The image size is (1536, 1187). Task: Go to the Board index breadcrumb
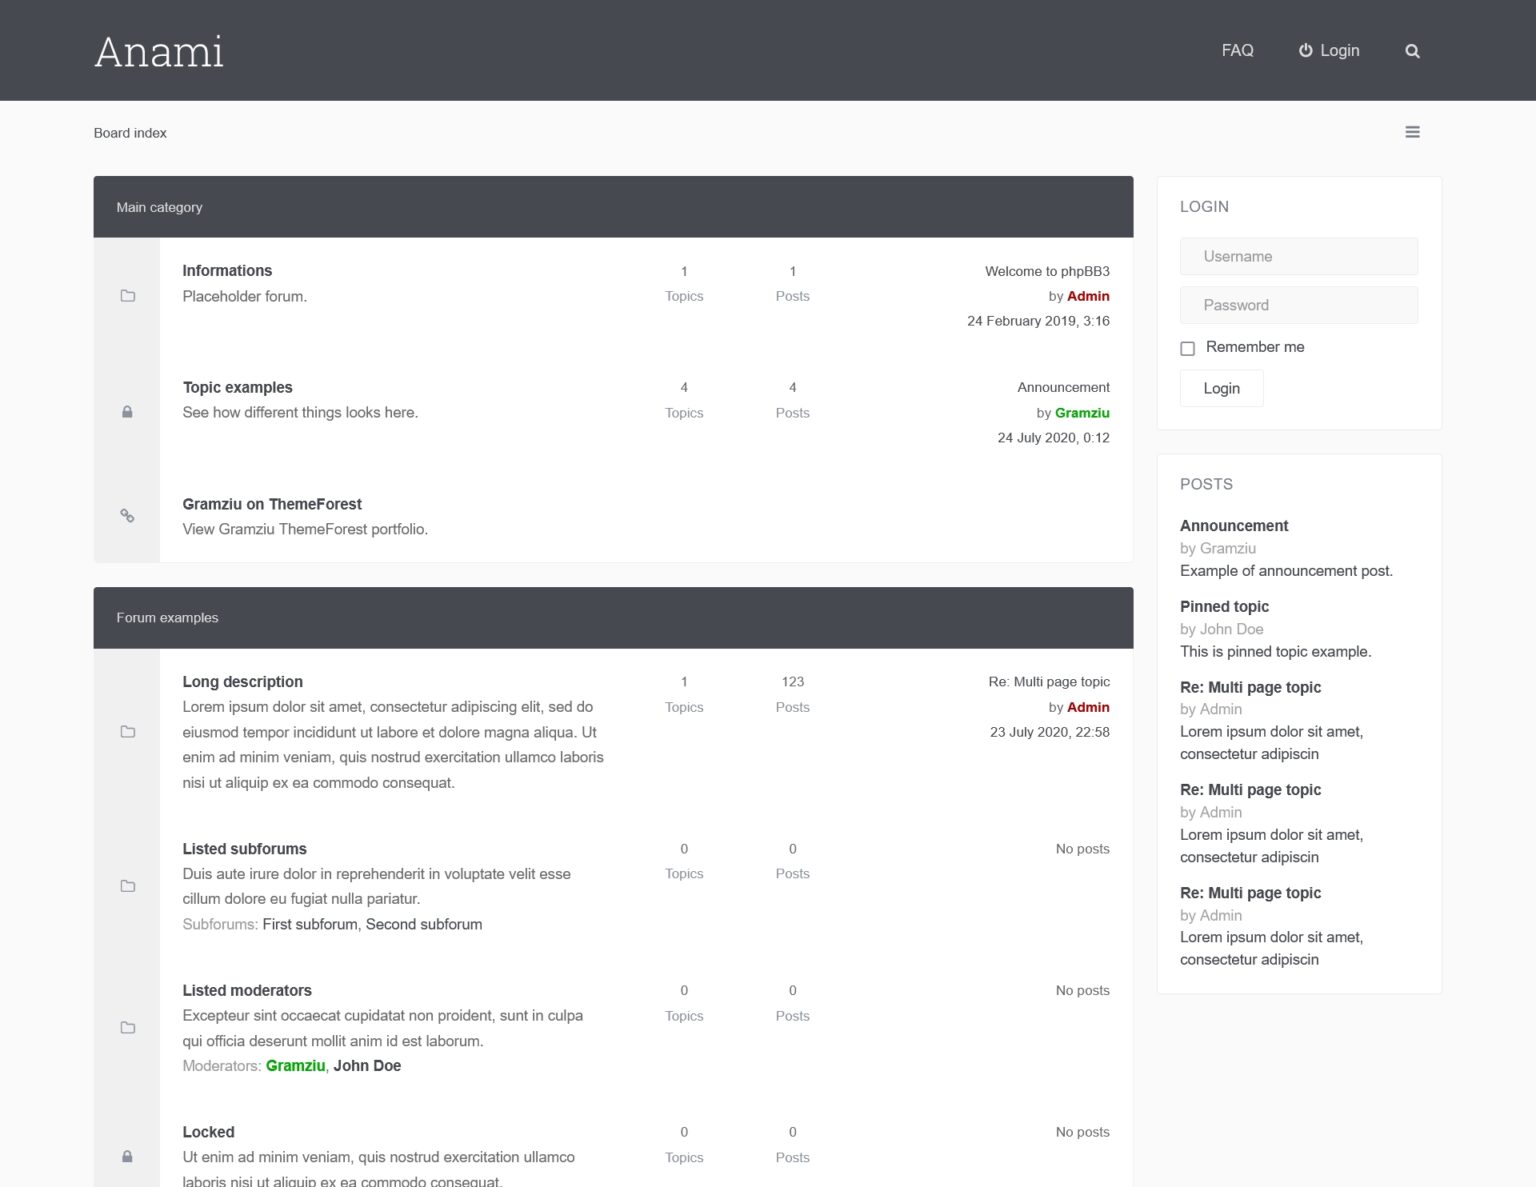(x=130, y=133)
